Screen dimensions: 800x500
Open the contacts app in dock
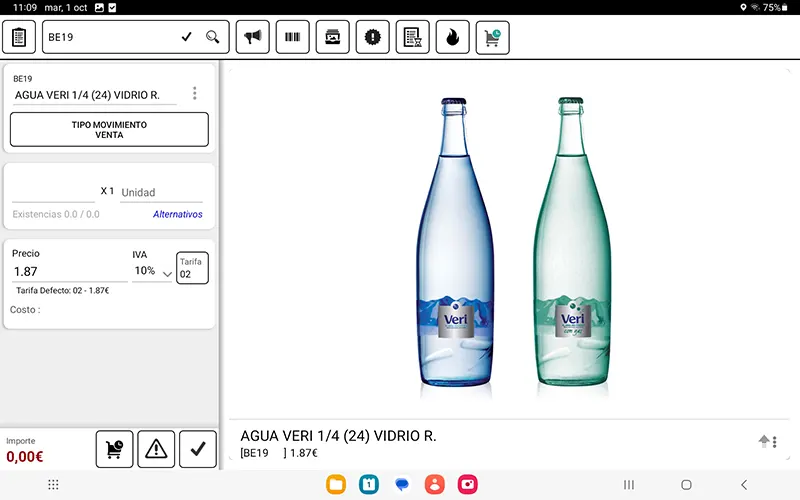(435, 484)
